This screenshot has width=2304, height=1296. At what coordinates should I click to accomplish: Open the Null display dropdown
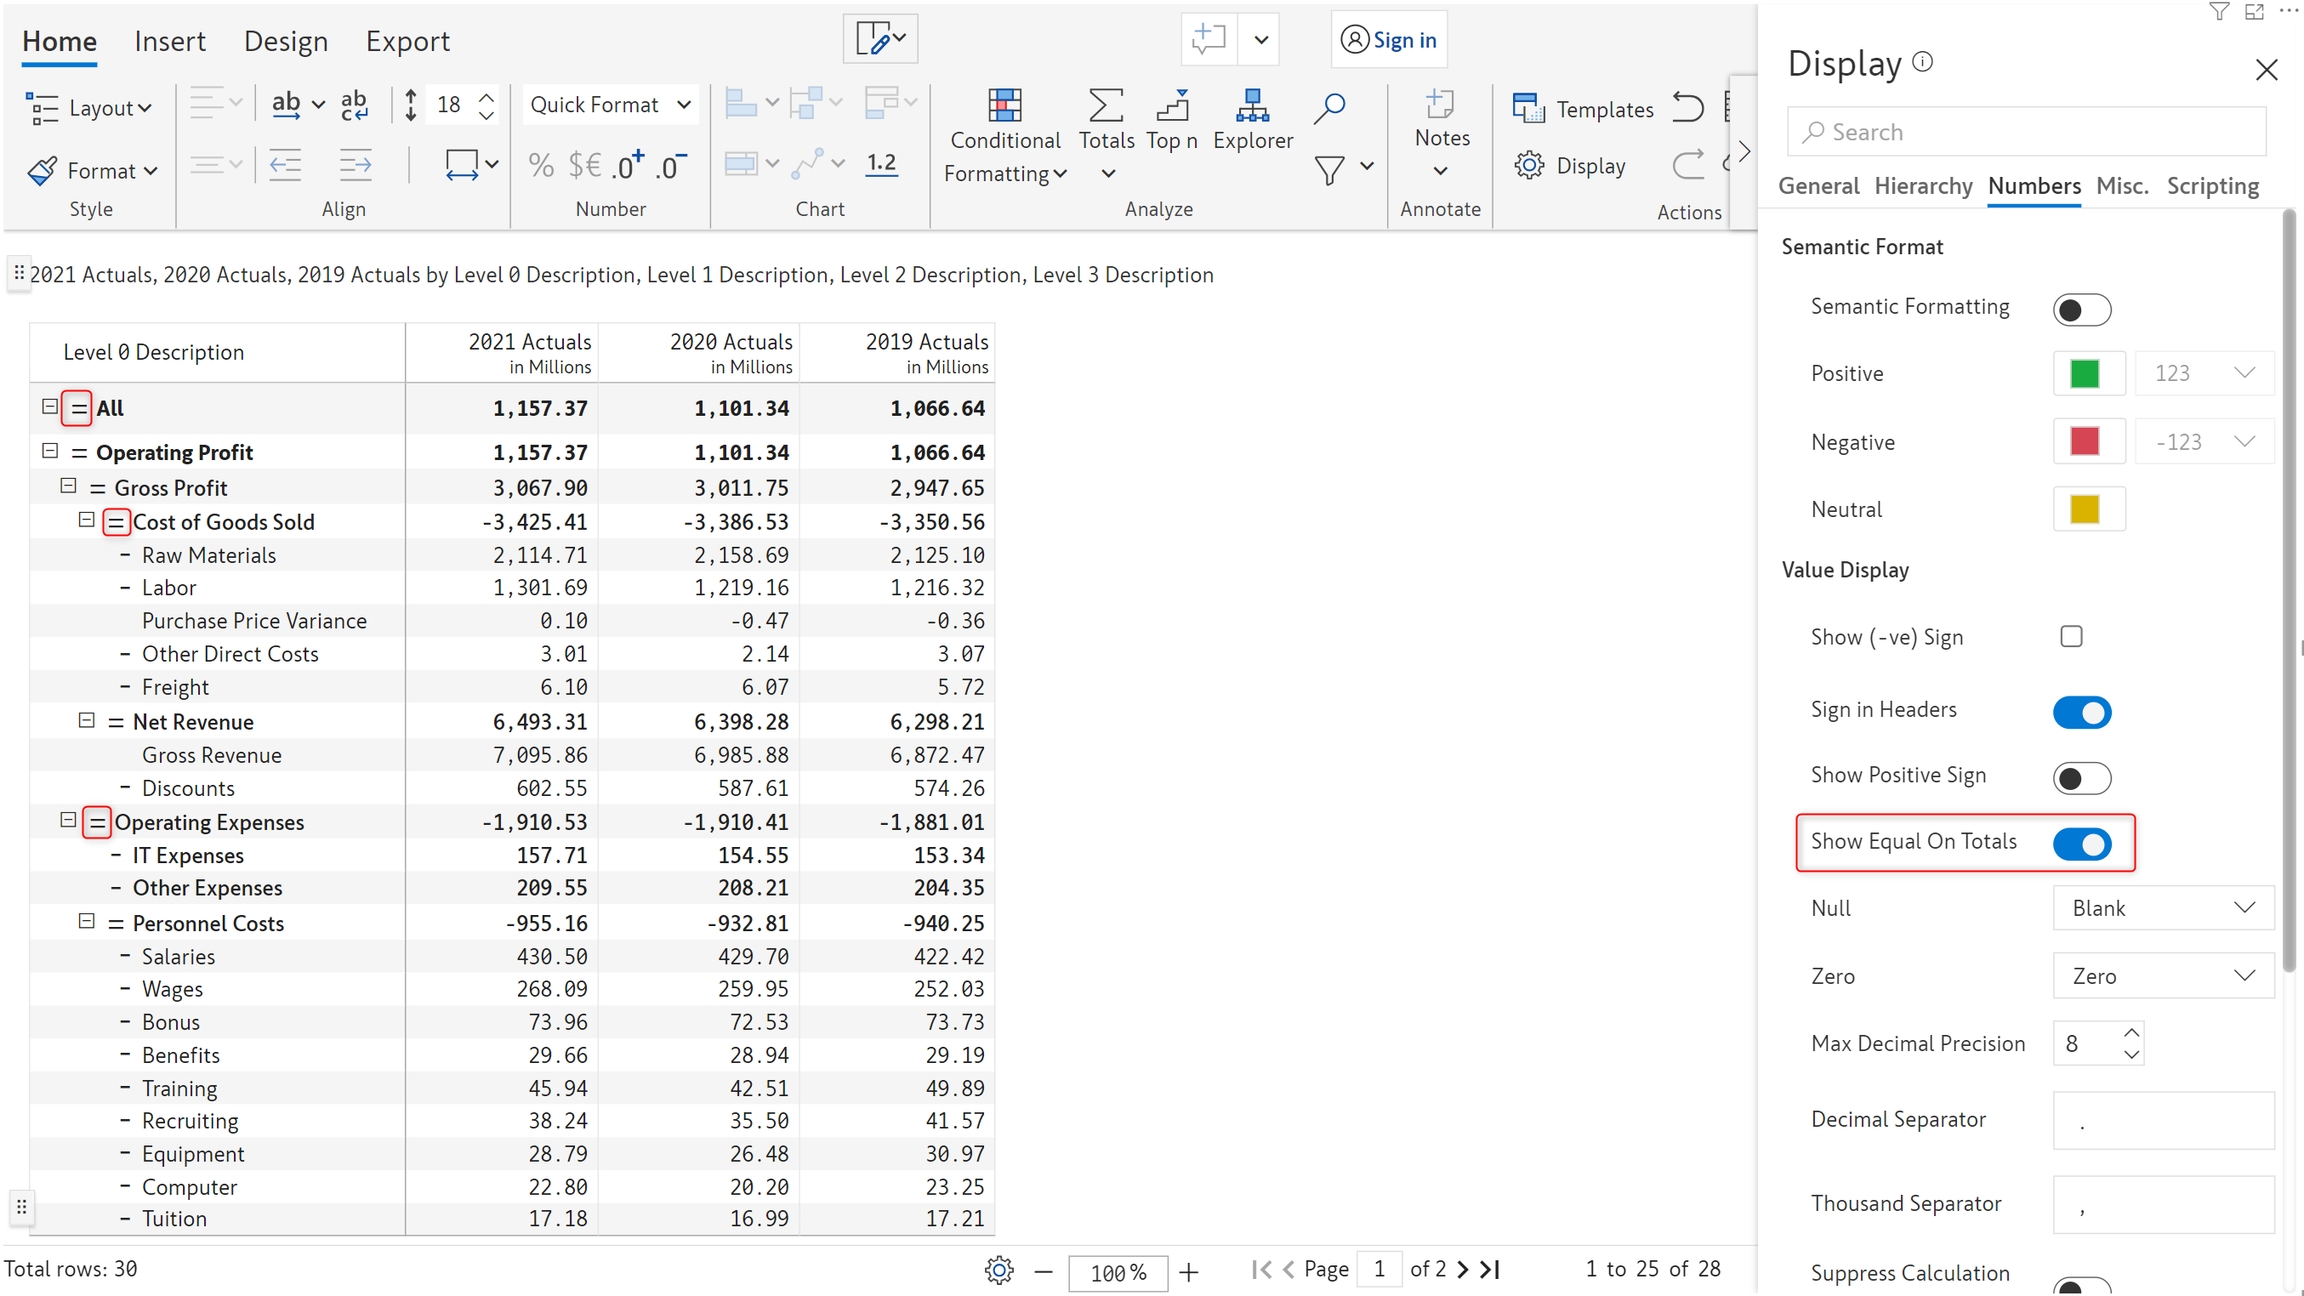(2163, 908)
